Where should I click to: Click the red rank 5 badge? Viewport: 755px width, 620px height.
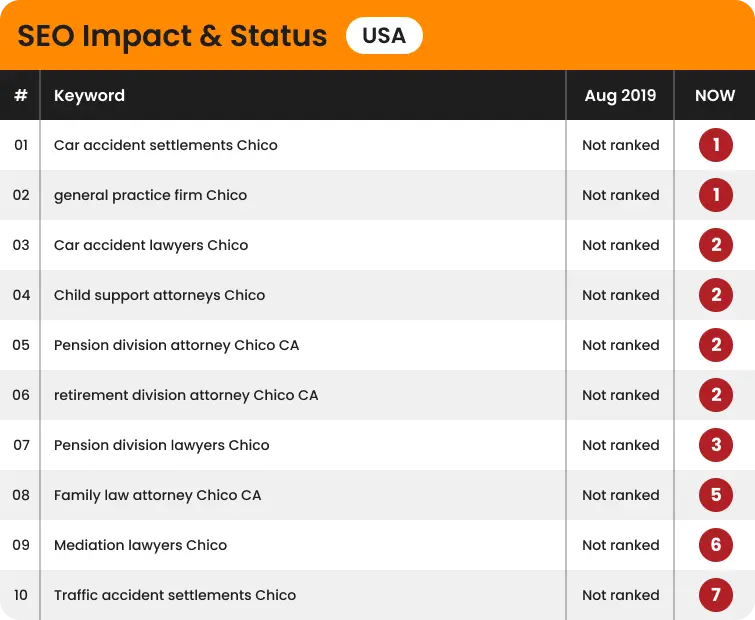(x=716, y=495)
